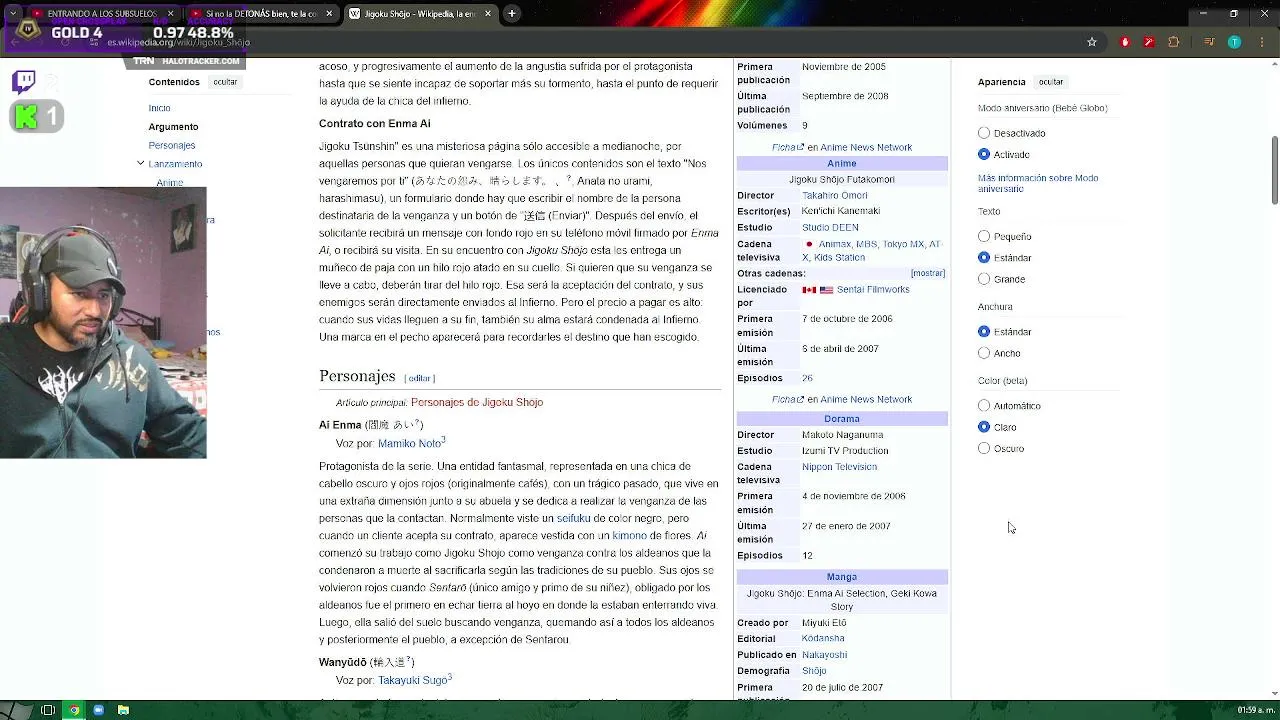Click anime episode count 26 link
The image size is (1280, 720).
tap(807, 378)
